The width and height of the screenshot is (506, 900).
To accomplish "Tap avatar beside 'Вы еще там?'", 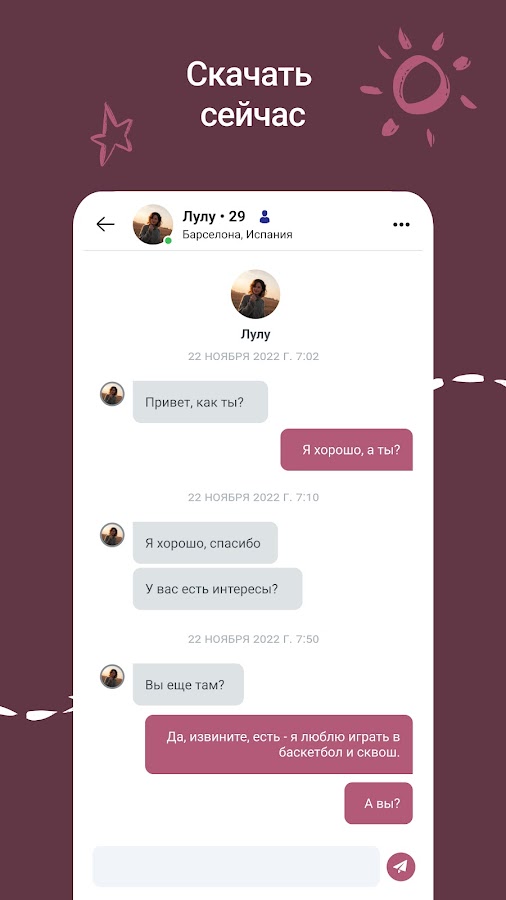I will [x=112, y=676].
